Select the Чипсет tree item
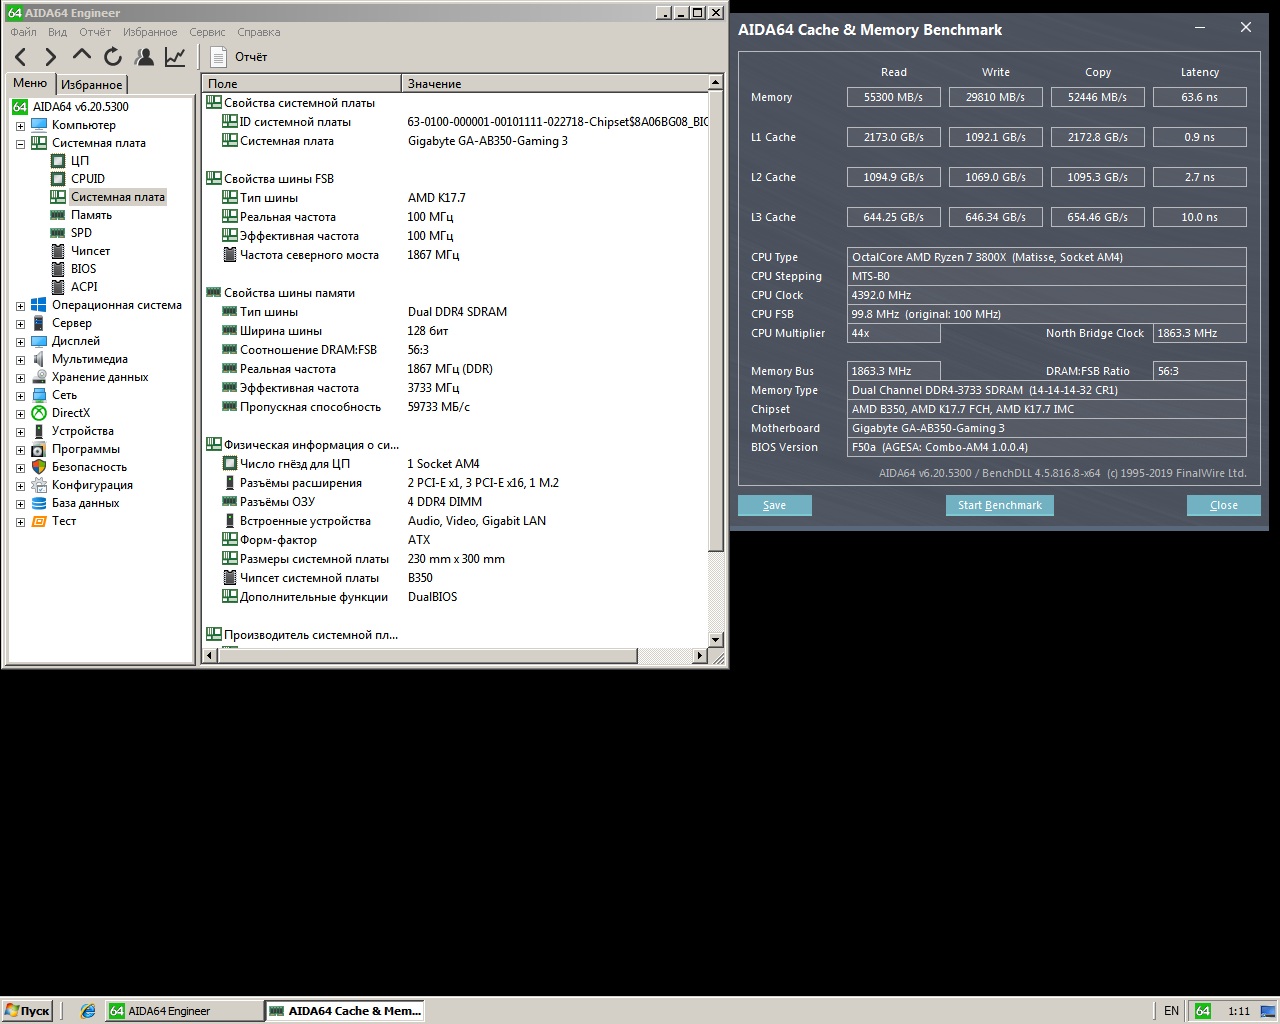Image resolution: width=1280 pixels, height=1024 pixels. tap(90, 251)
